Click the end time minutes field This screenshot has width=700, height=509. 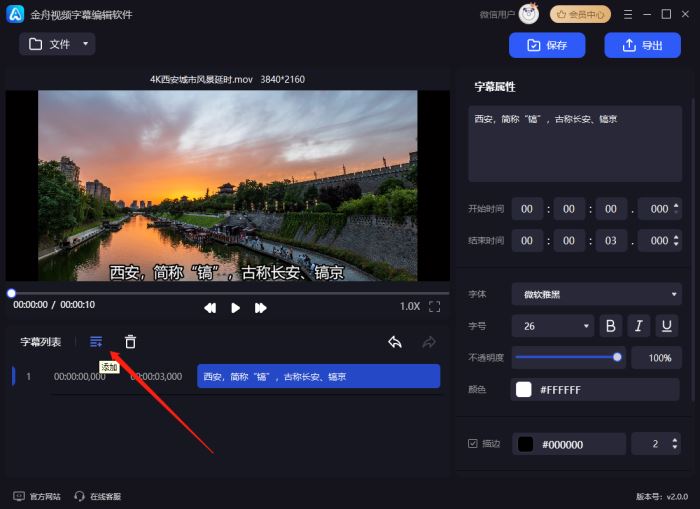click(x=569, y=241)
